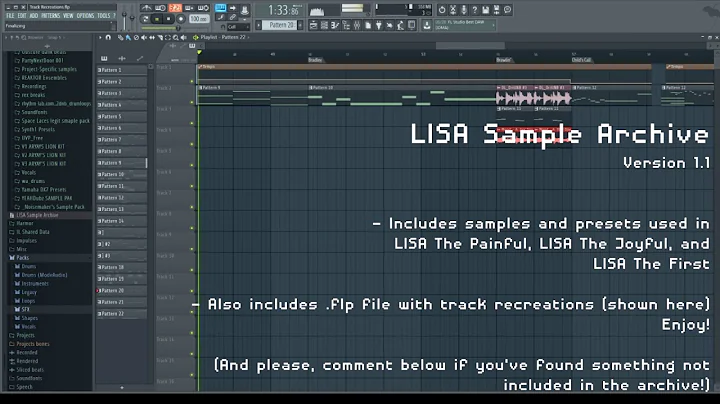Select the playlist delete tool
Viewport: 720px width, 404px height.
click(136, 37)
